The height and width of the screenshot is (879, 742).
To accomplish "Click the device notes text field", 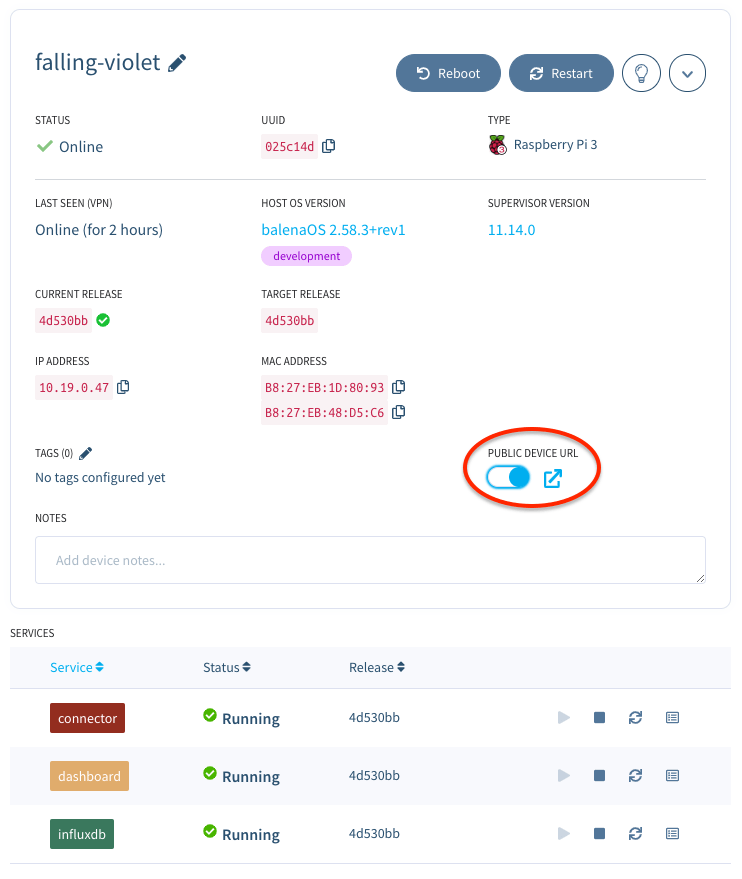I will [x=370, y=560].
